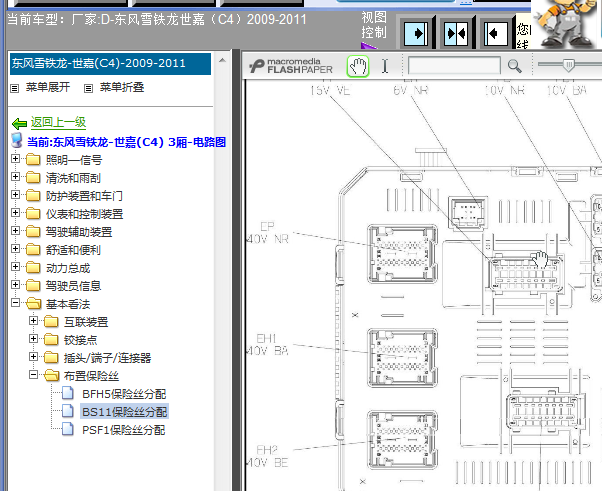This screenshot has height=491, width=602.
Task: Click inside the FlashPaper search text field
Action: pyautogui.click(x=454, y=66)
